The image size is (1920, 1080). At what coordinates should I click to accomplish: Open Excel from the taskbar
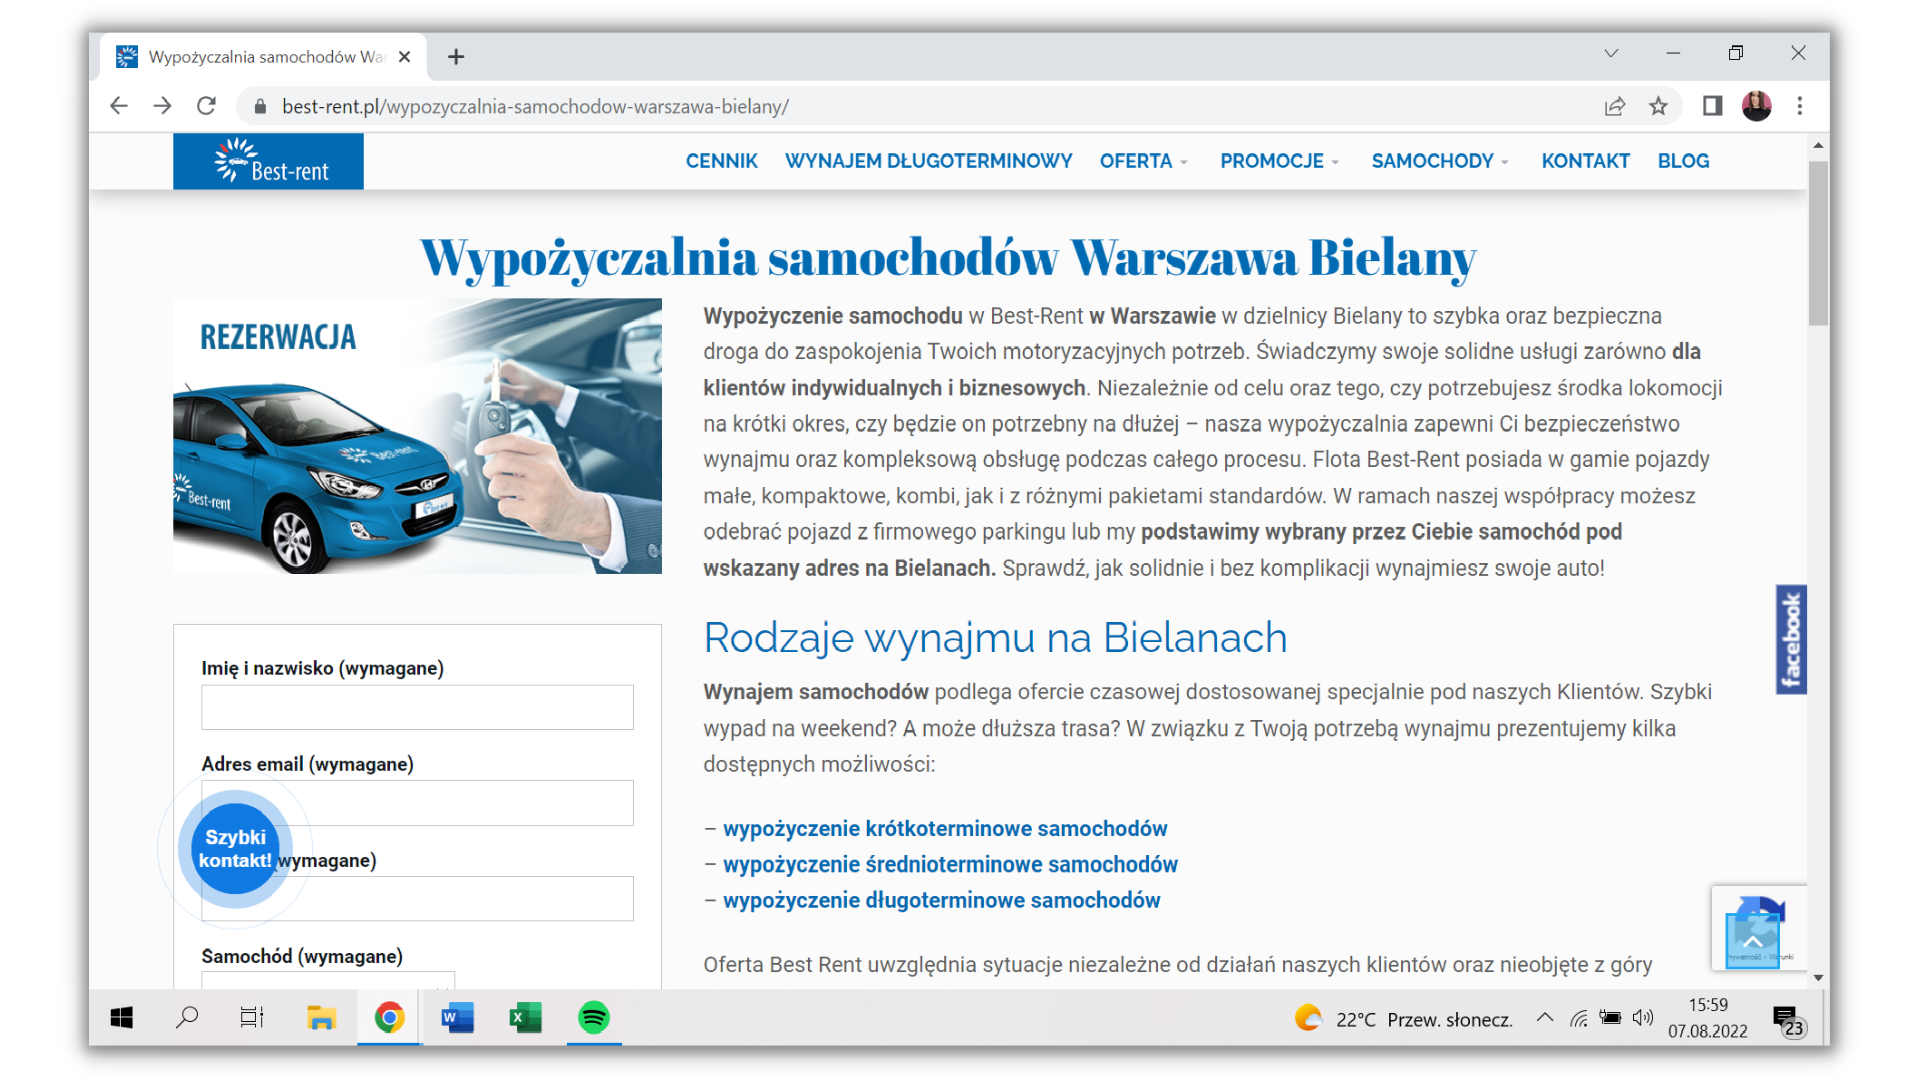[525, 1018]
